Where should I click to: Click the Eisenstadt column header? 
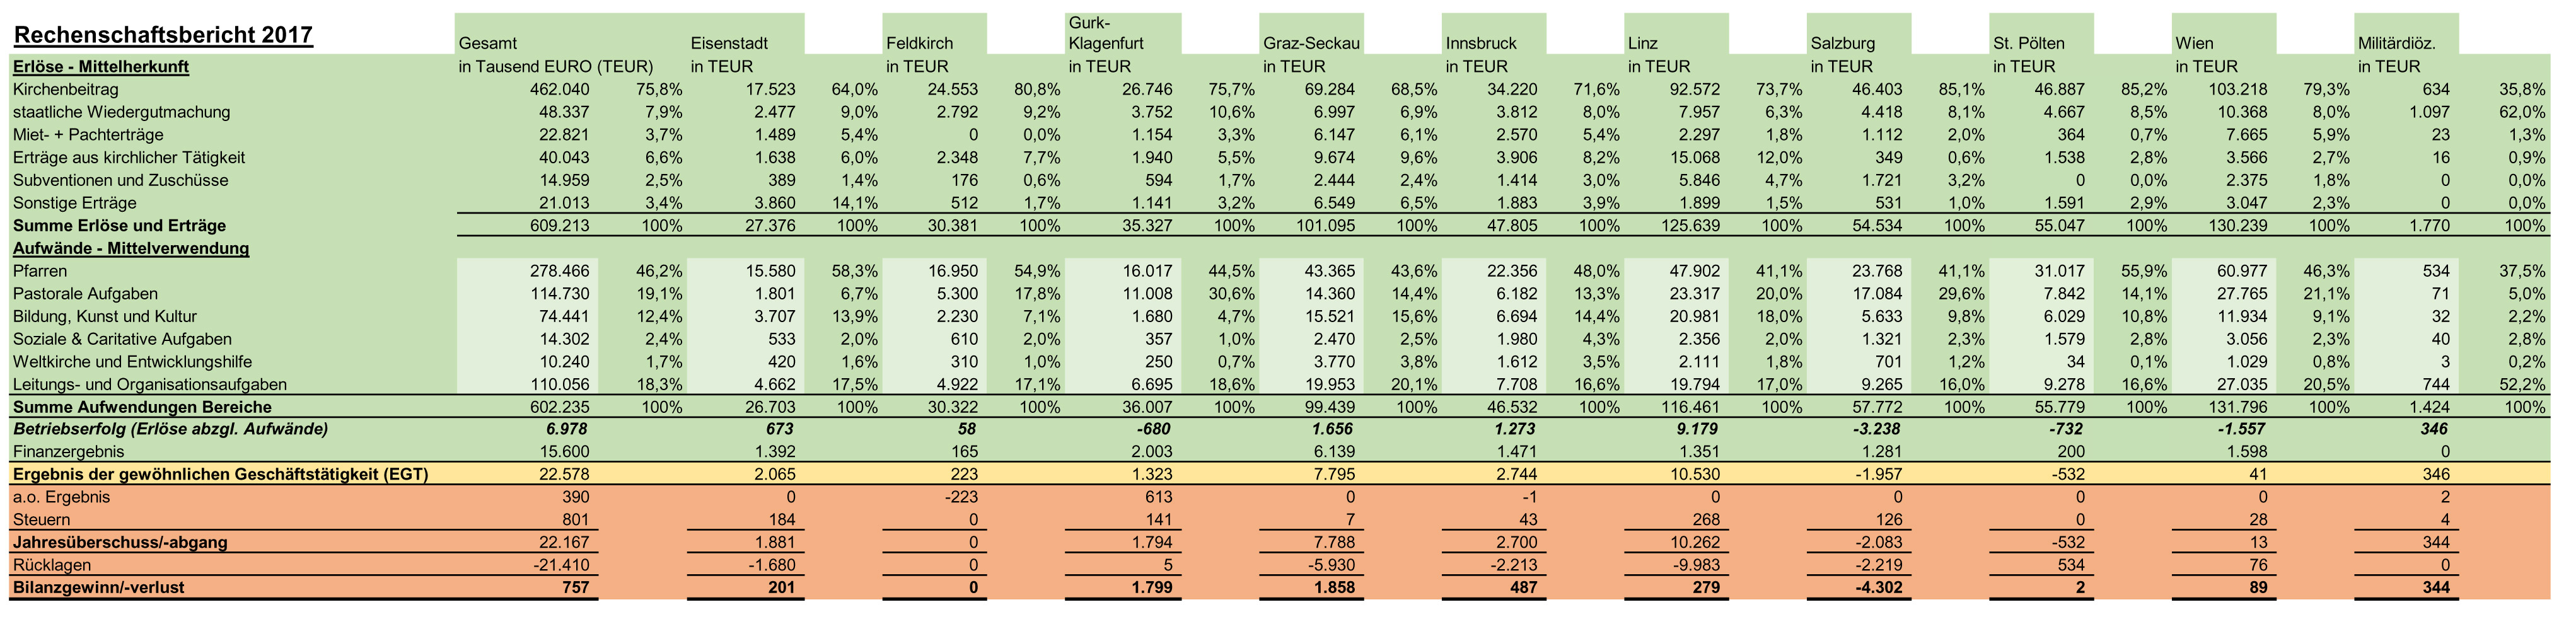tap(729, 44)
